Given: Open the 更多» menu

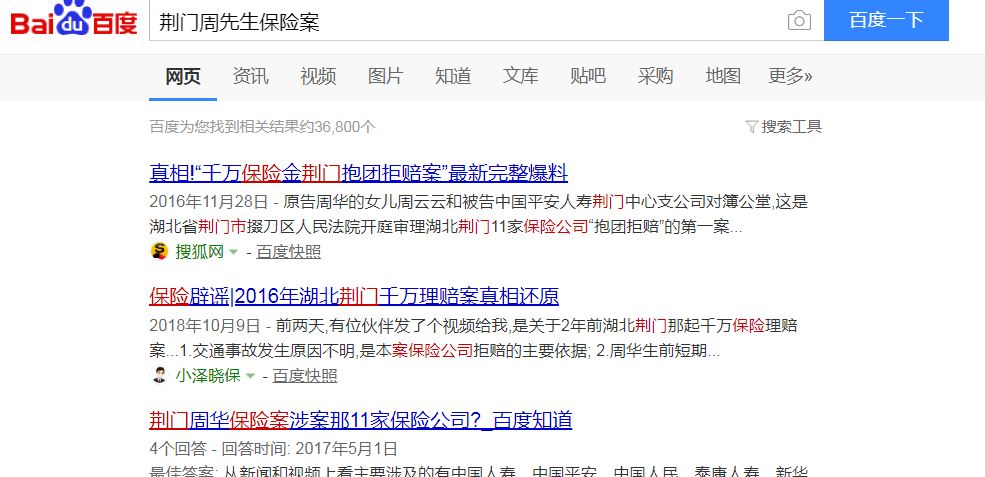Looking at the screenshot, I should pos(790,76).
